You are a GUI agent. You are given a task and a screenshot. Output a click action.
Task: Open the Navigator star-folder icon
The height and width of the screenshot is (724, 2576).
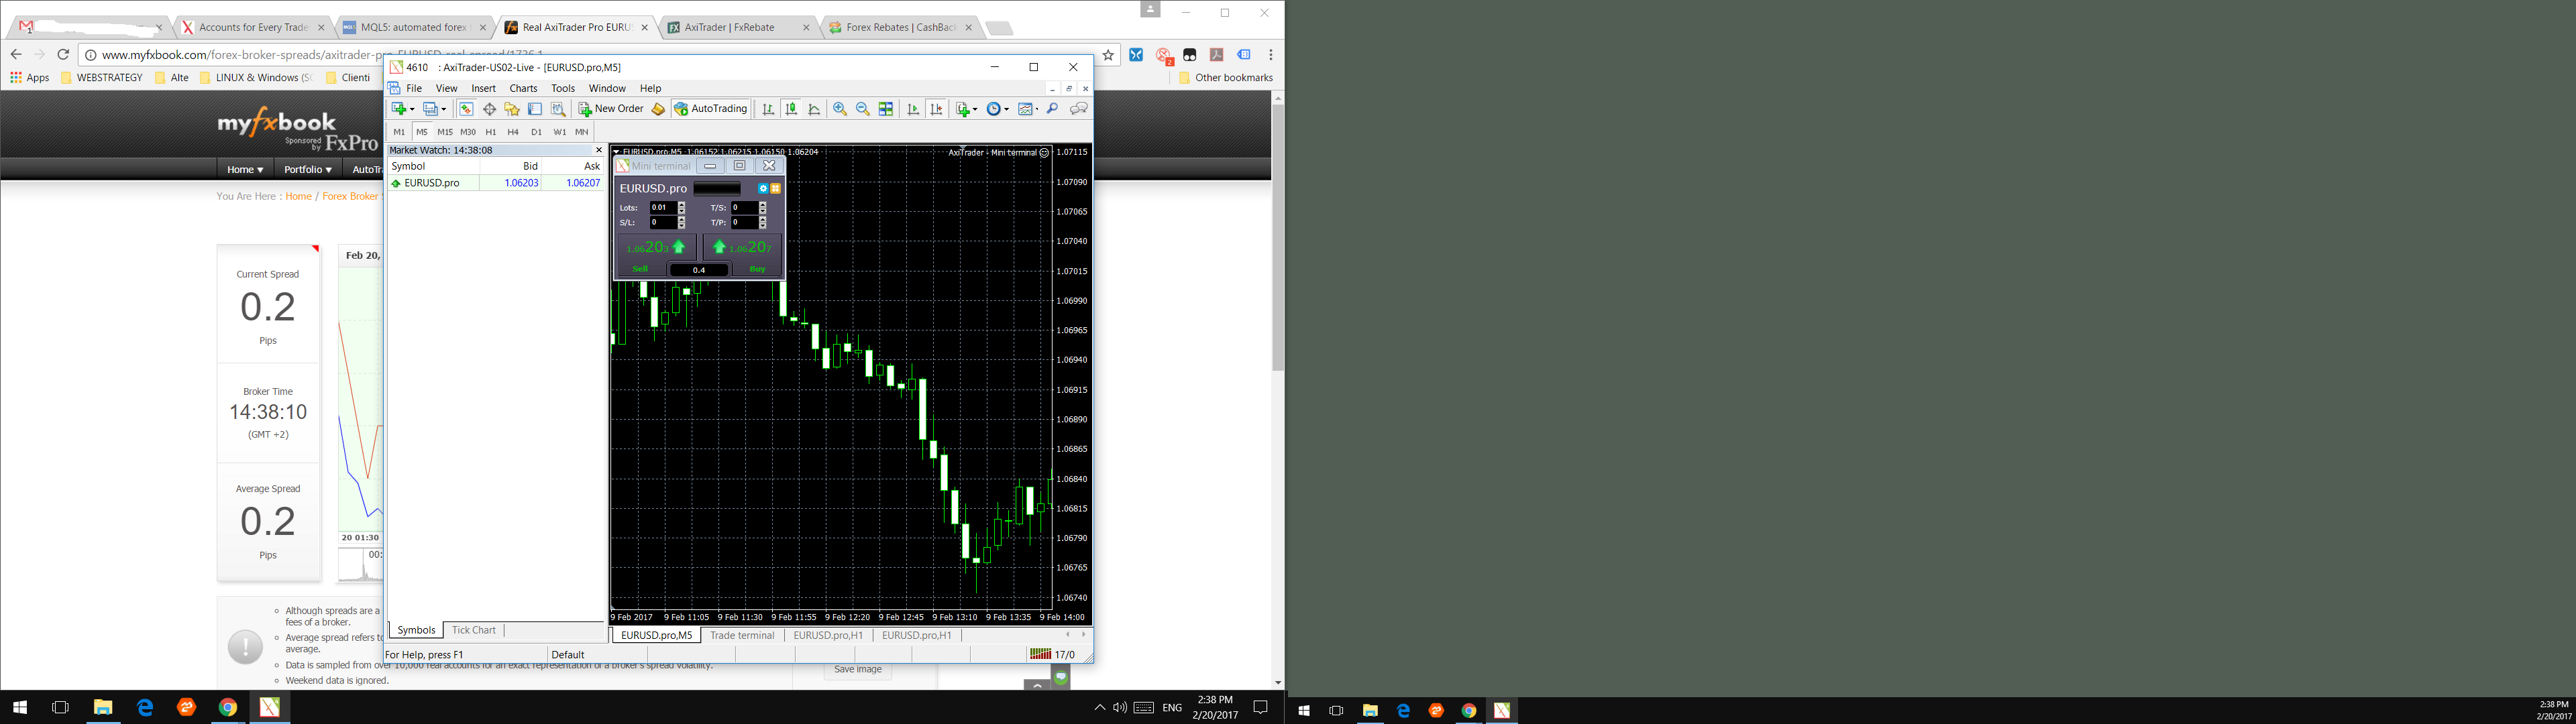[512, 109]
